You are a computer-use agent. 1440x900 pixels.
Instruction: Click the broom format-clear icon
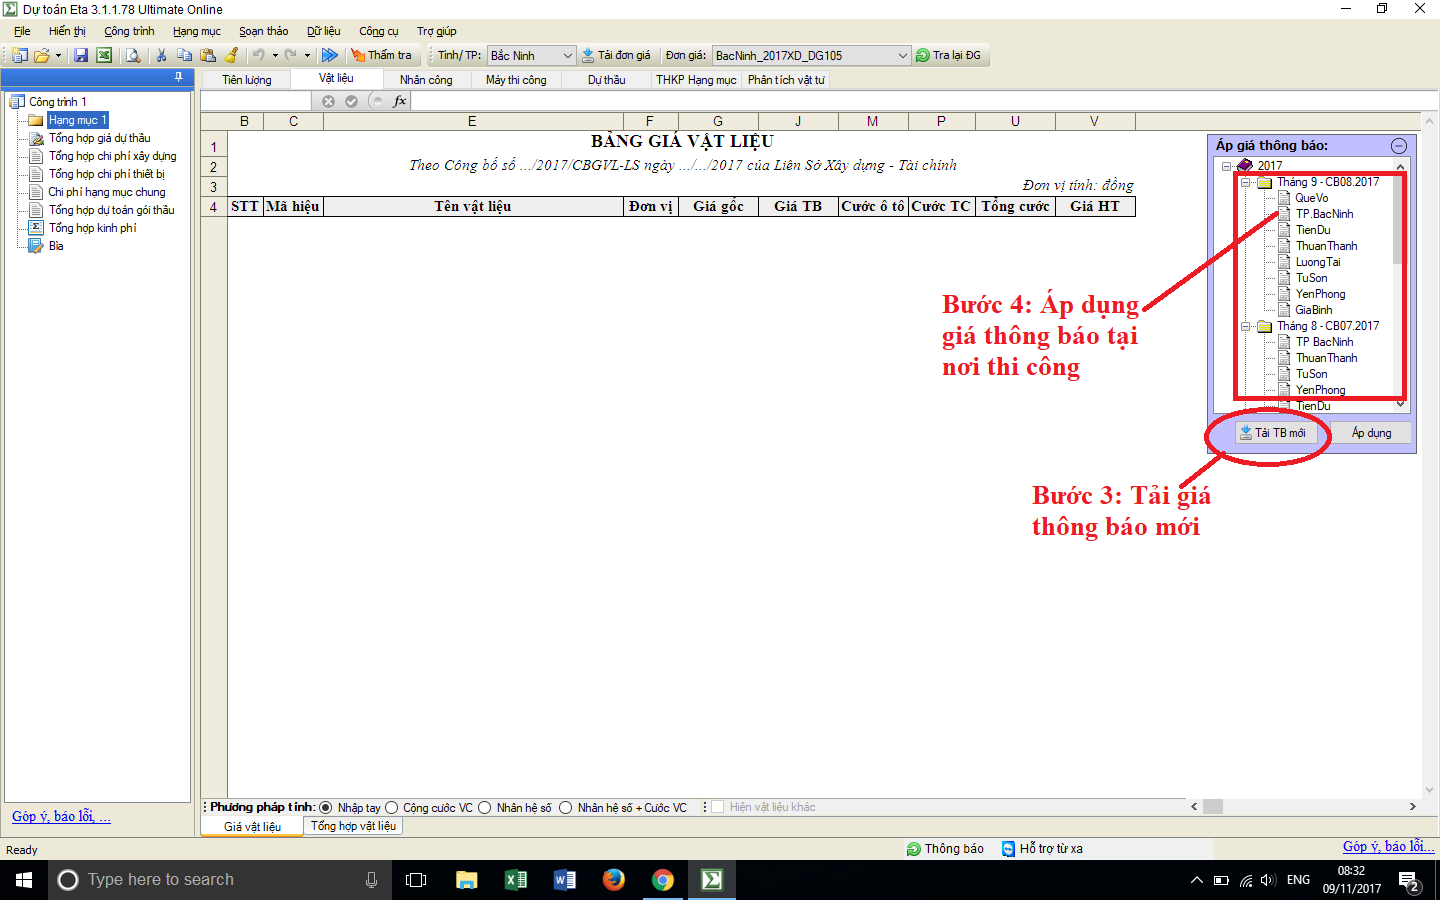tap(232, 56)
